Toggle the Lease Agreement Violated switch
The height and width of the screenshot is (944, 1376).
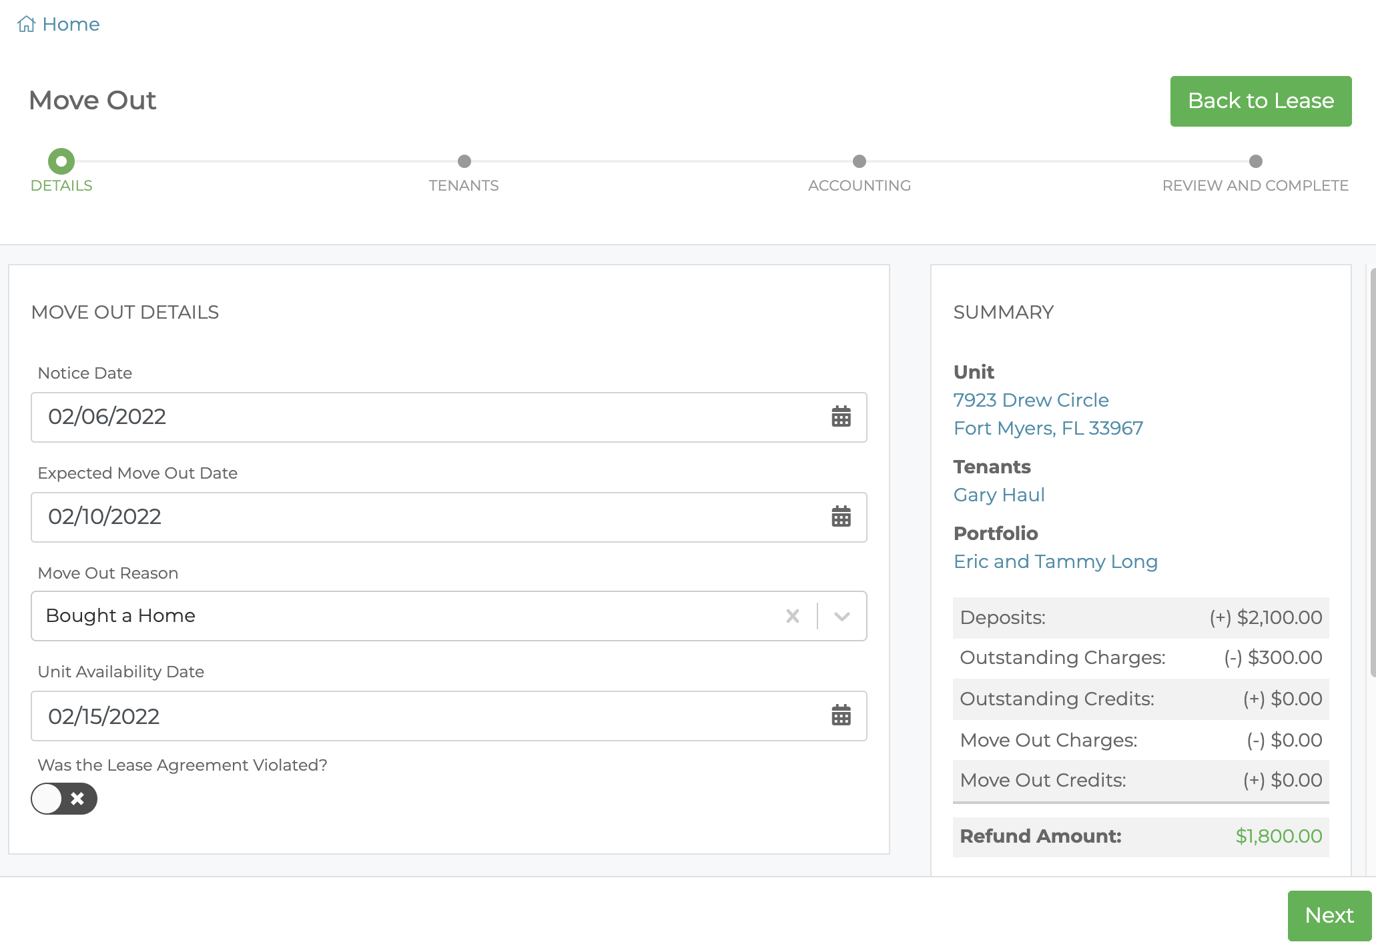(x=64, y=799)
